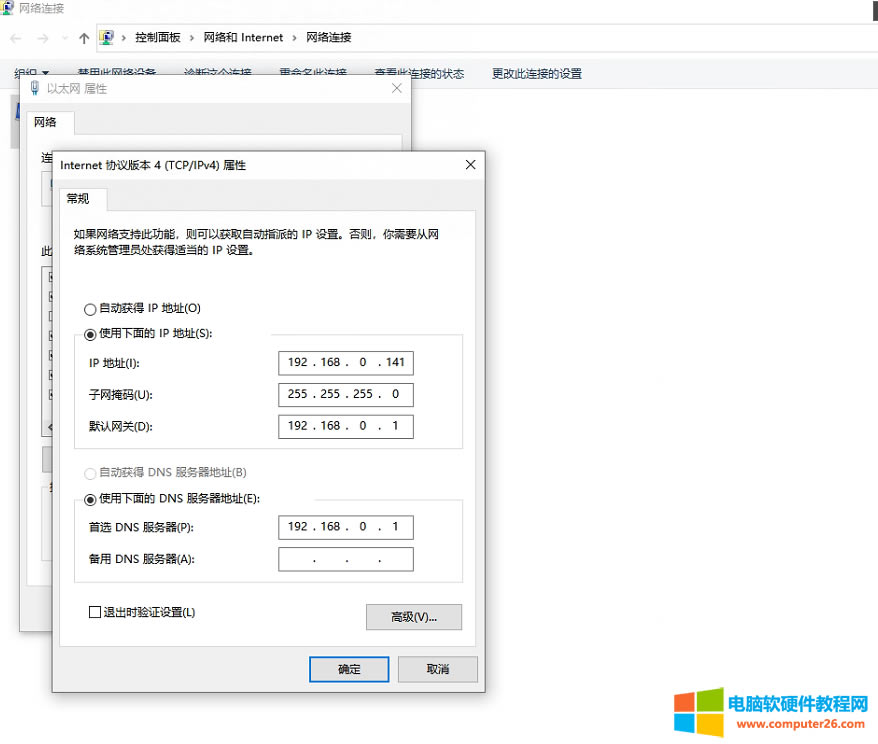This screenshot has height=744, width=878.
Task: Click the forward arrow in Explorer
Action: [42, 38]
